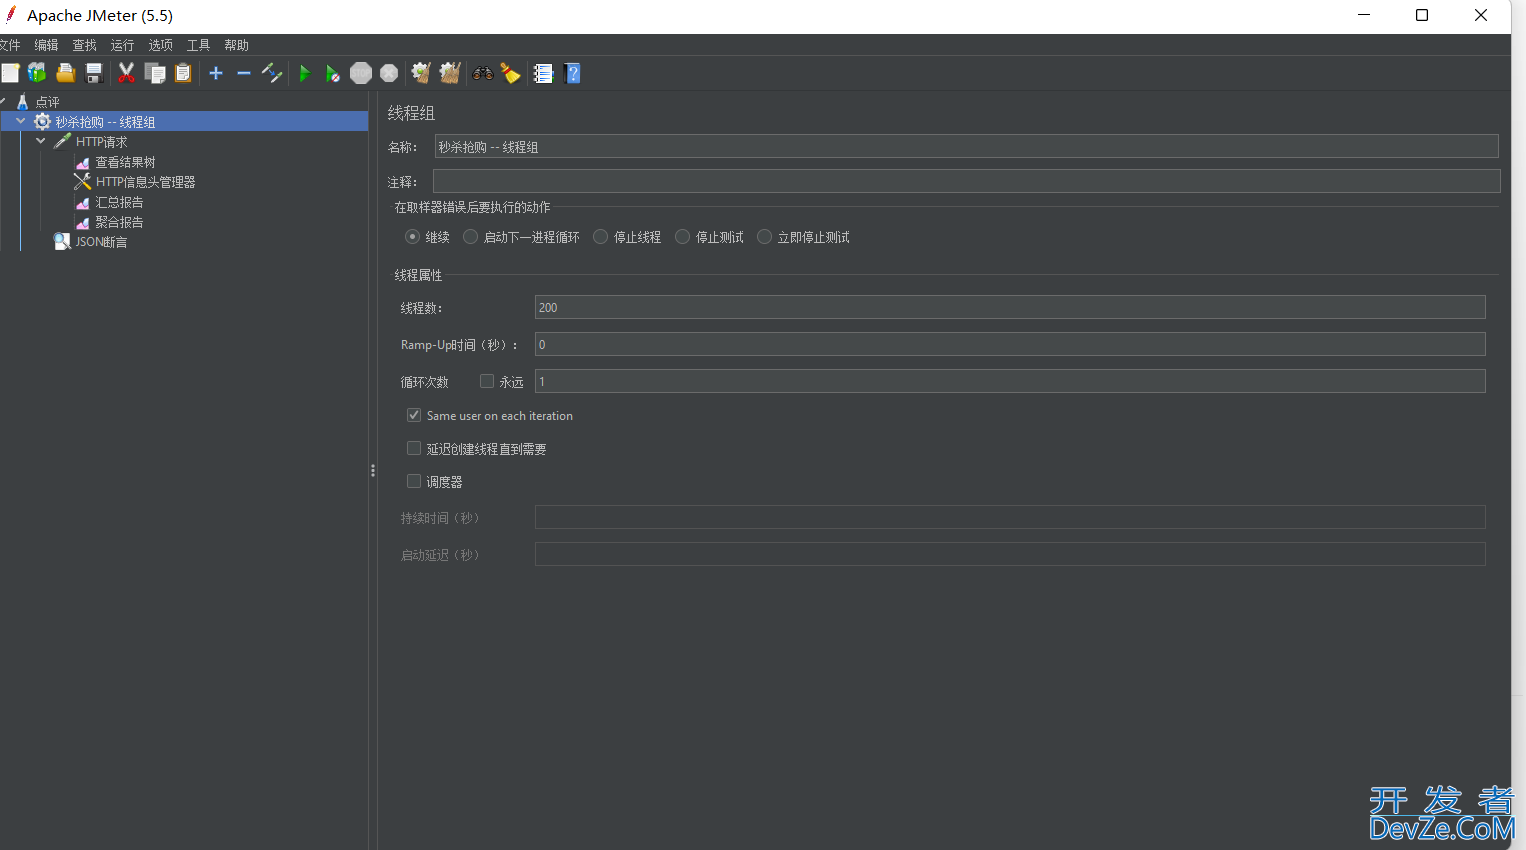This screenshot has width=1526, height=850.
Task: Open Function Helper list icon
Action: click(x=543, y=73)
